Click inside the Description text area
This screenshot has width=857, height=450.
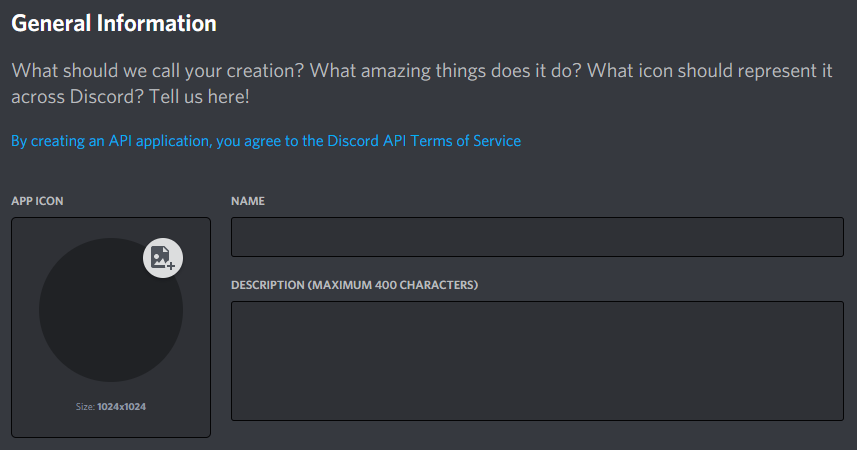pos(537,361)
